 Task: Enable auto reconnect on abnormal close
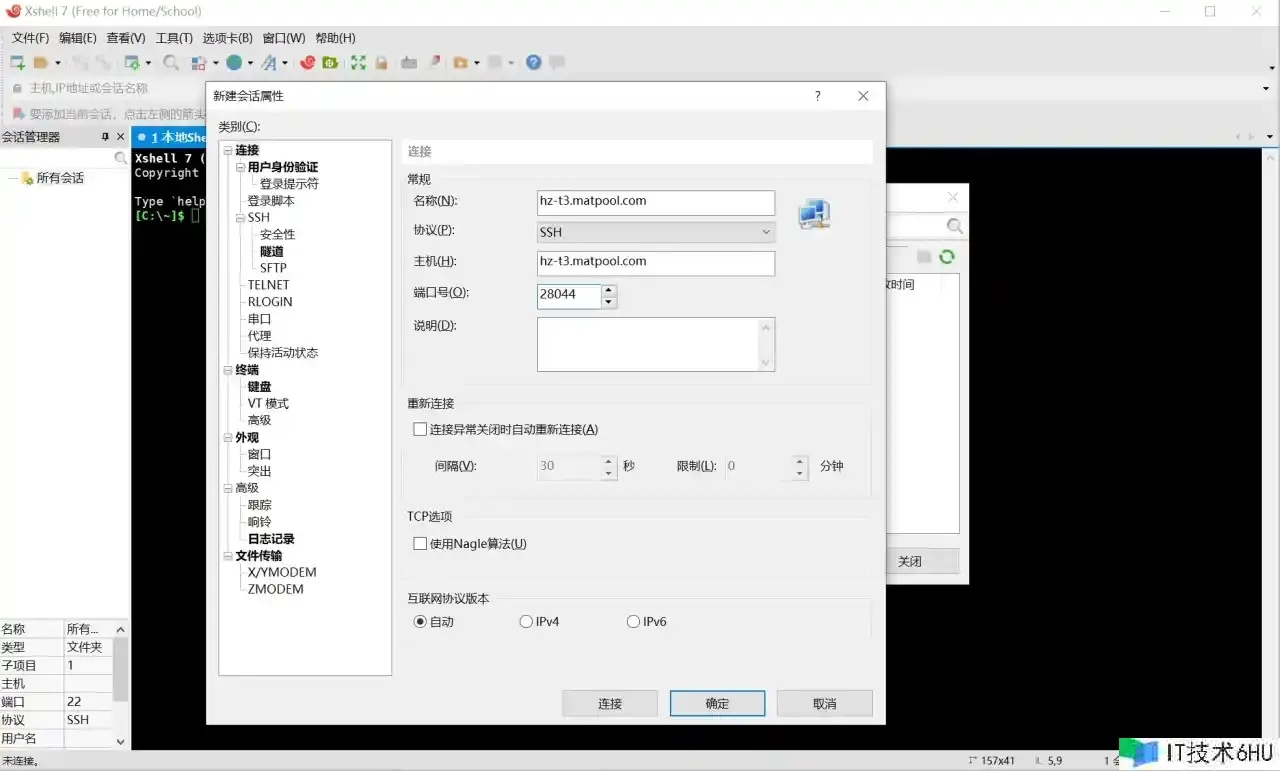[420, 429]
